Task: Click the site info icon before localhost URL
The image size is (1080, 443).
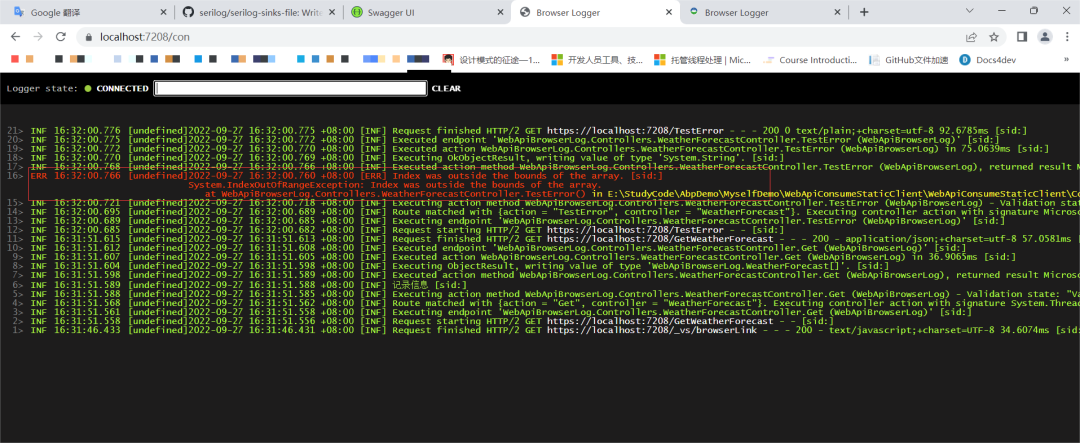Action: click(x=88, y=37)
